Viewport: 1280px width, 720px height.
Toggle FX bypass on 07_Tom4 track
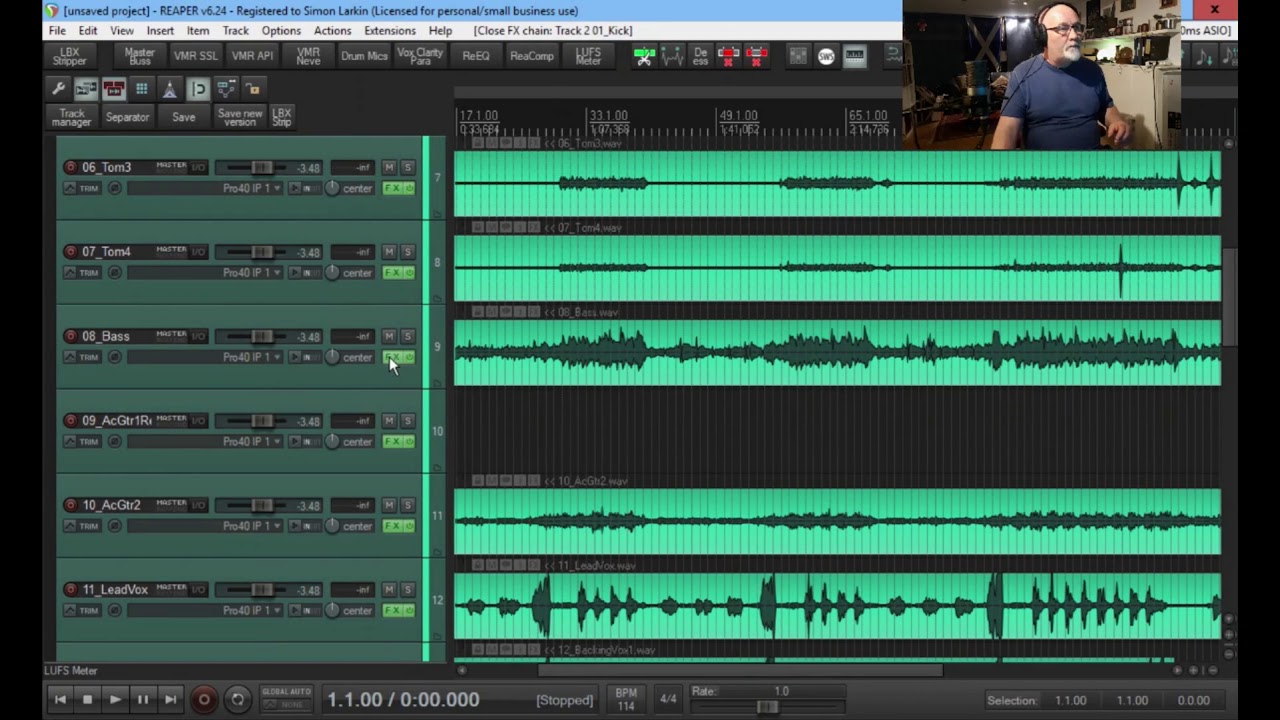coord(409,273)
